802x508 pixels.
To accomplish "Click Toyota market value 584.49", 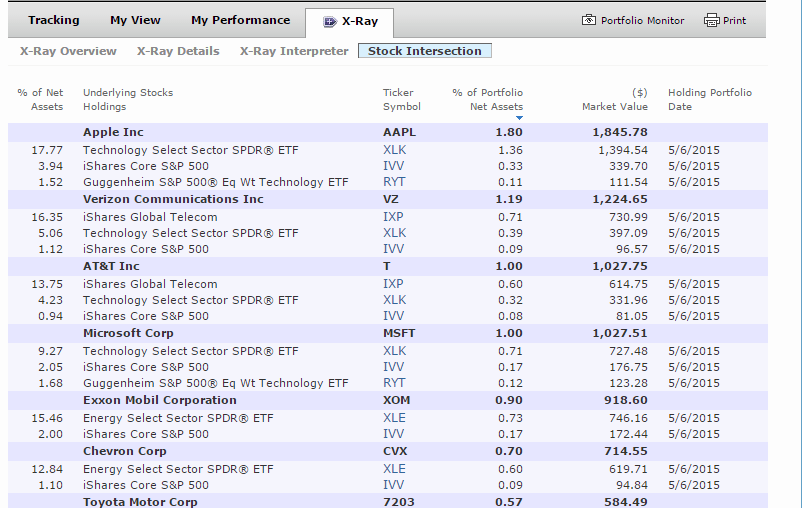I will tap(626, 502).
